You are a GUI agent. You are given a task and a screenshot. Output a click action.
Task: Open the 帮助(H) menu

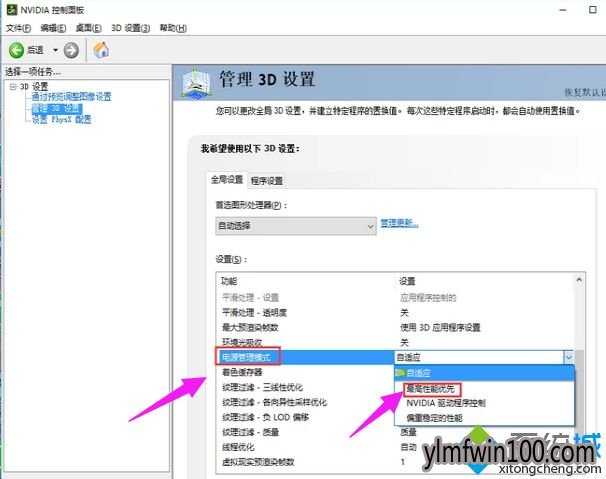tap(173, 28)
